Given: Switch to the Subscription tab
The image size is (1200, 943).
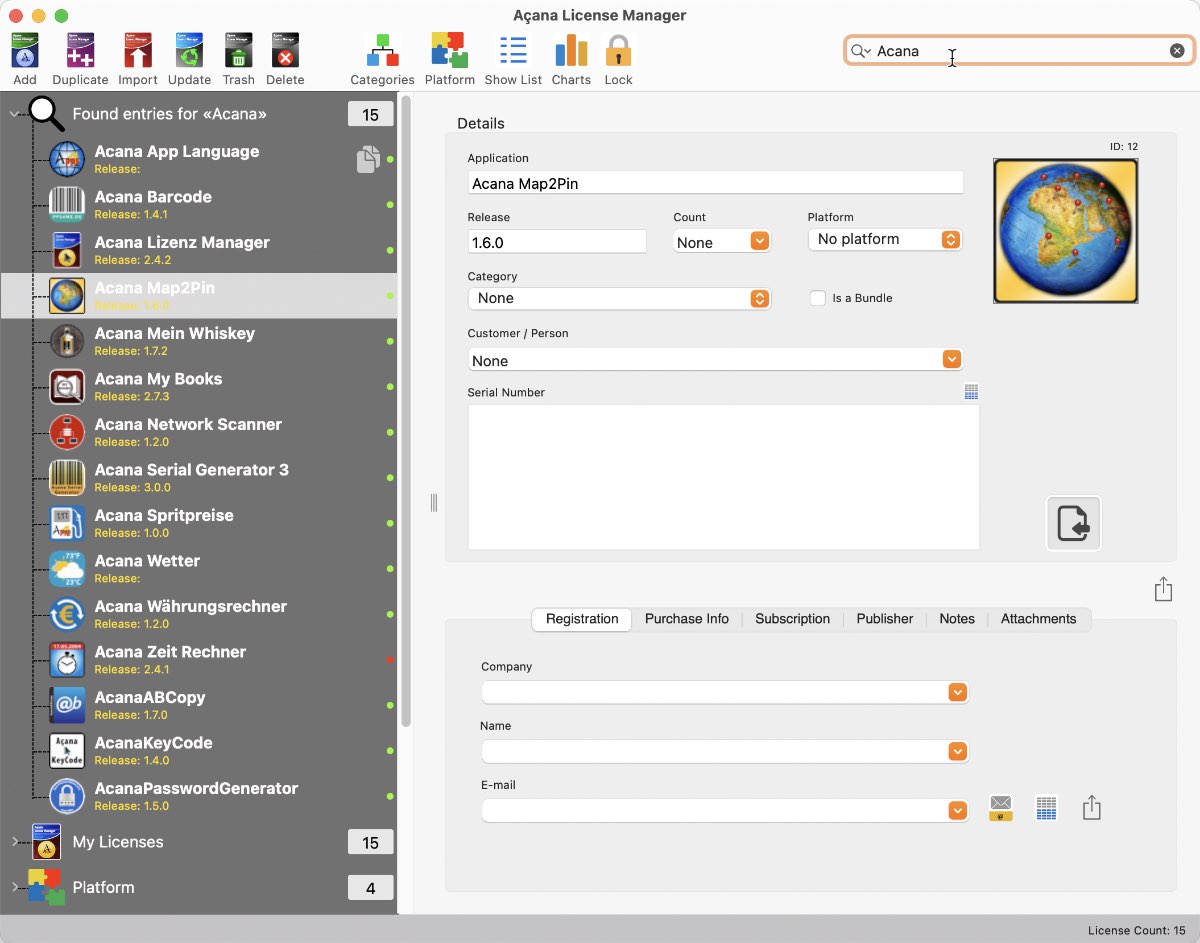Looking at the screenshot, I should tap(793, 619).
